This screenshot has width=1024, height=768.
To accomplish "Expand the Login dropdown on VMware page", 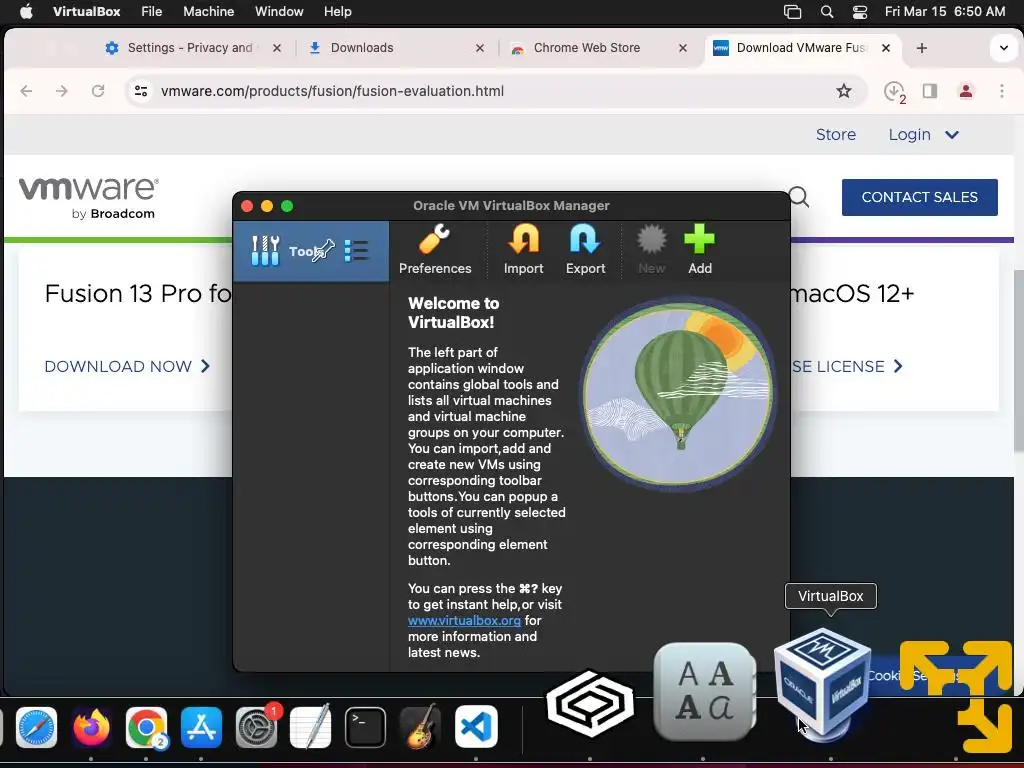I will [x=923, y=135].
